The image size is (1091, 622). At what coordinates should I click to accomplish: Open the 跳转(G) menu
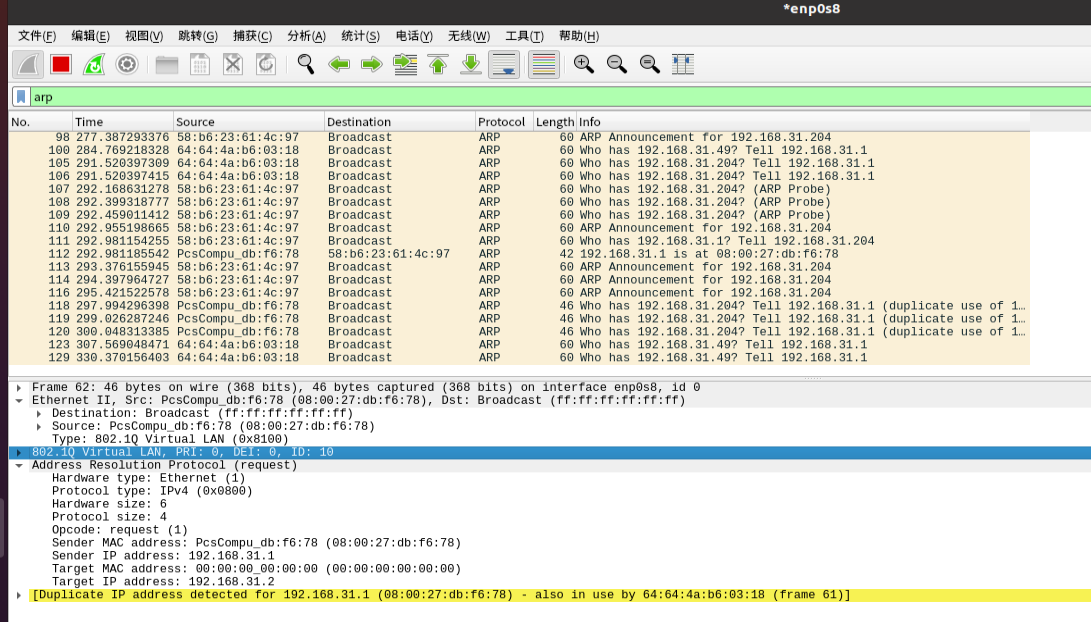click(x=198, y=36)
